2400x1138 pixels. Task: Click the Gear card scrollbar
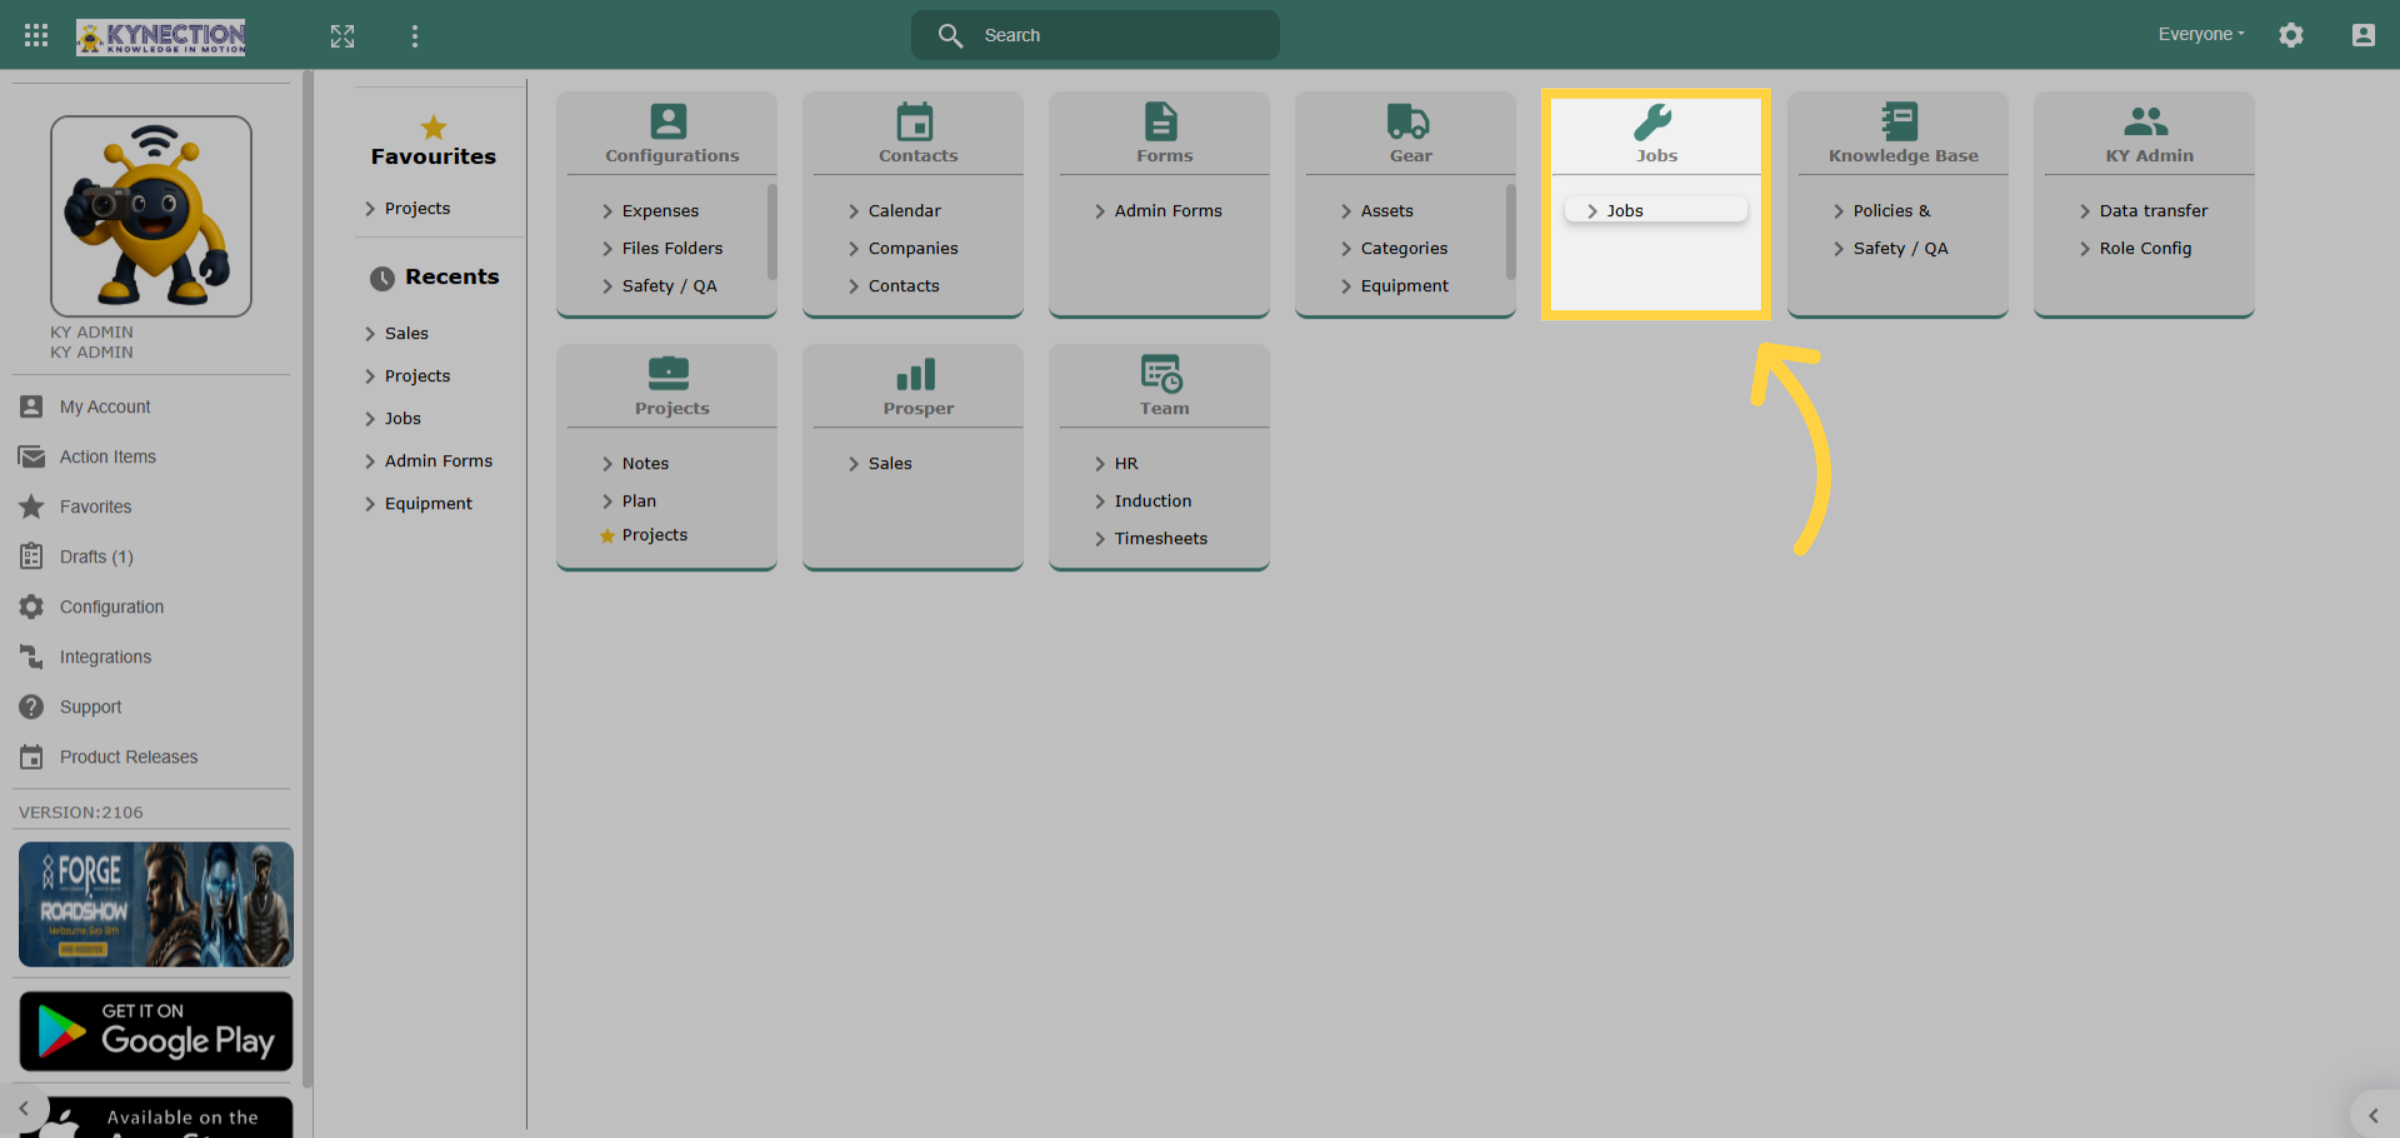coord(1511,231)
